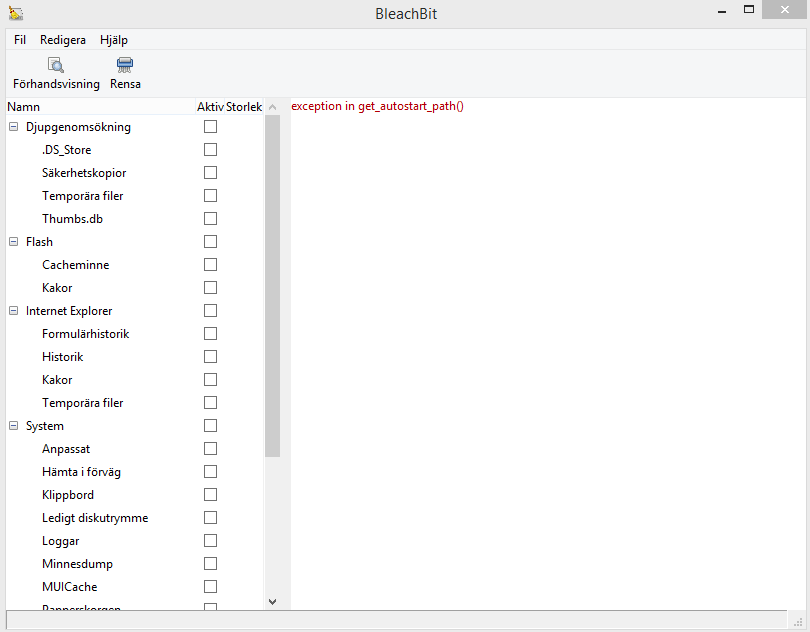Click the Storlek column header
The image size is (810, 632).
(244, 106)
